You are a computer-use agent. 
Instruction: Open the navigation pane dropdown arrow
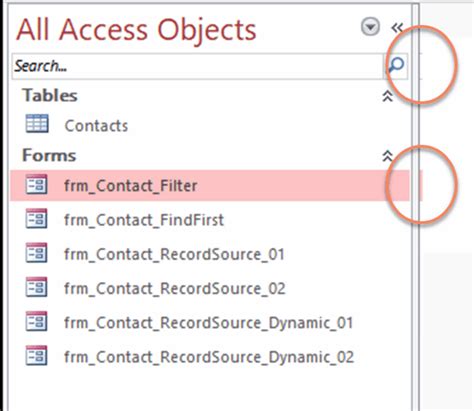click(370, 27)
